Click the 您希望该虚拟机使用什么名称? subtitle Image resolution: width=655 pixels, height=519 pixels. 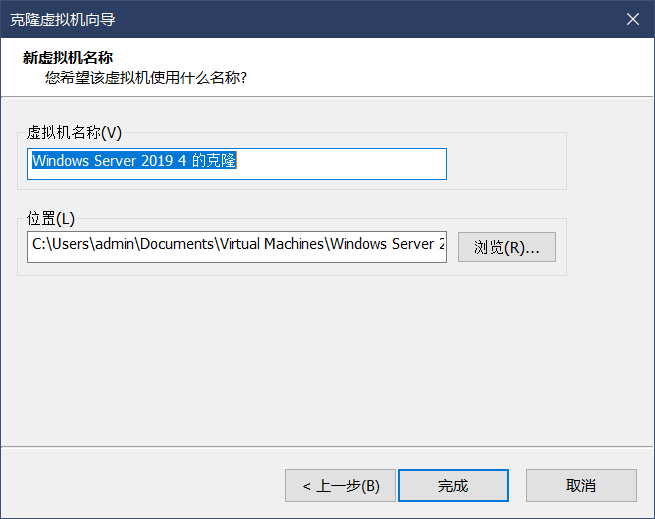coord(146,78)
